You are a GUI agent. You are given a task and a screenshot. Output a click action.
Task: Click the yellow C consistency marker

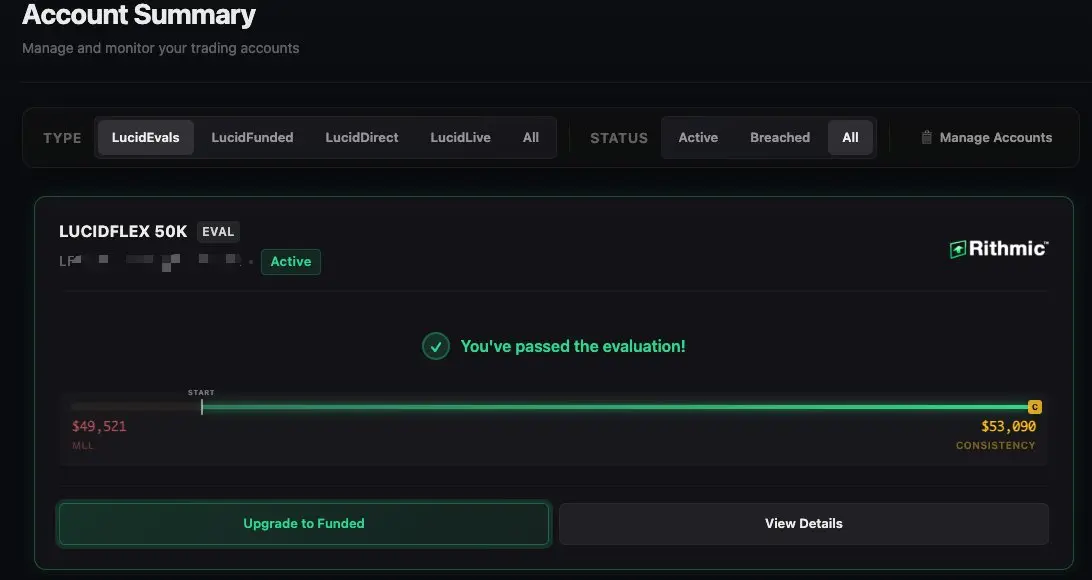[1035, 407]
